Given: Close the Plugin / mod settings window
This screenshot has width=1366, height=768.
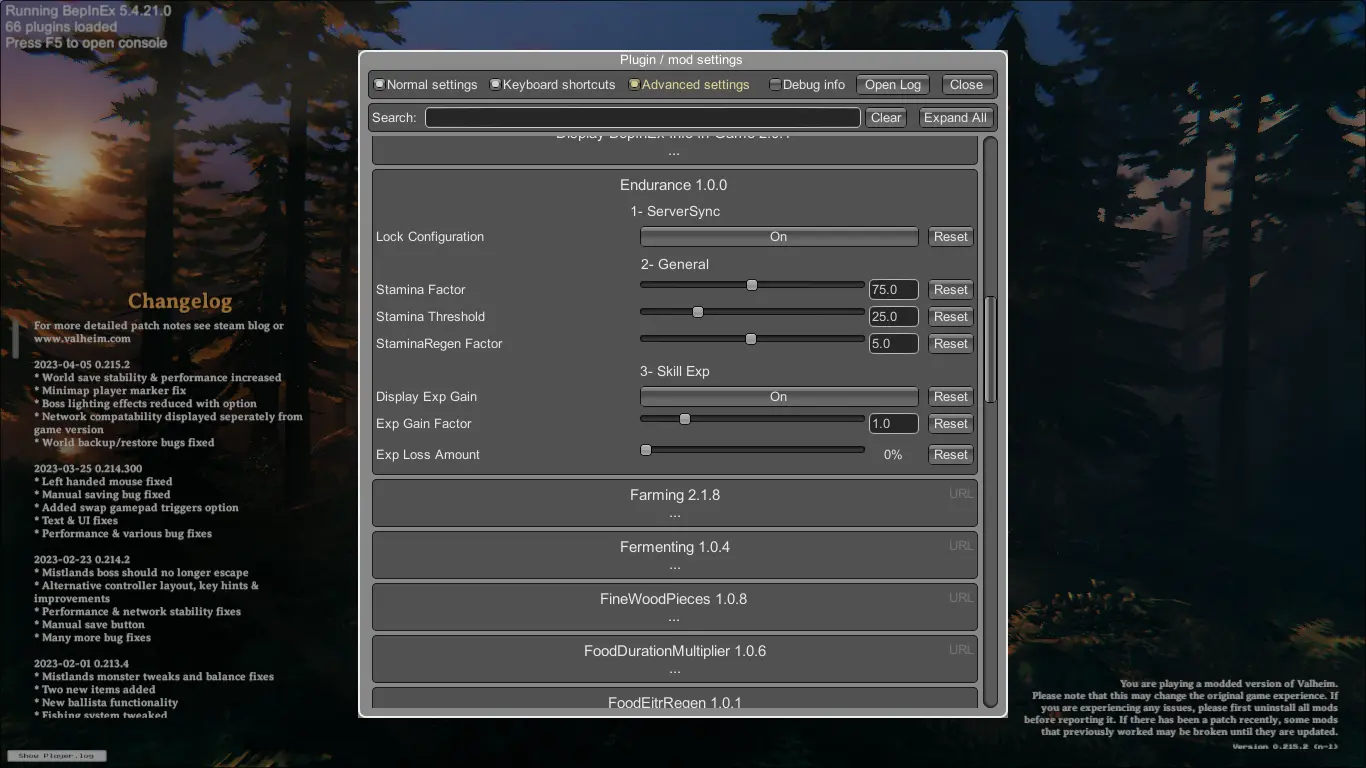Looking at the screenshot, I should pos(966,85).
